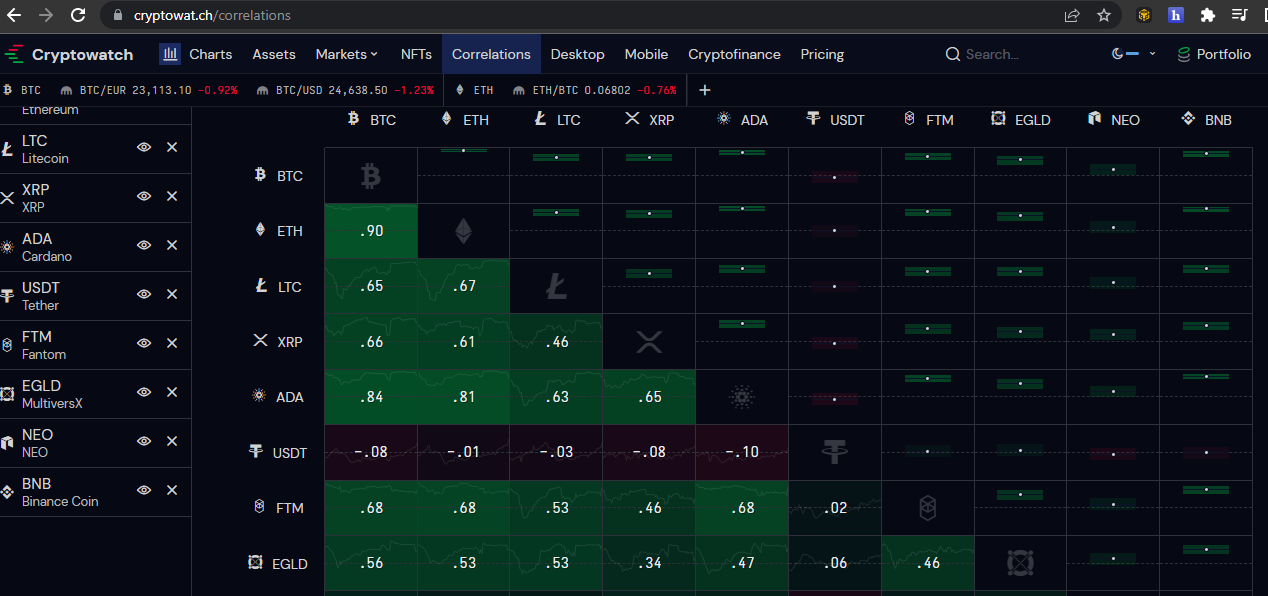Click the Charts candlestick icon
1268x596 pixels.
coord(170,54)
